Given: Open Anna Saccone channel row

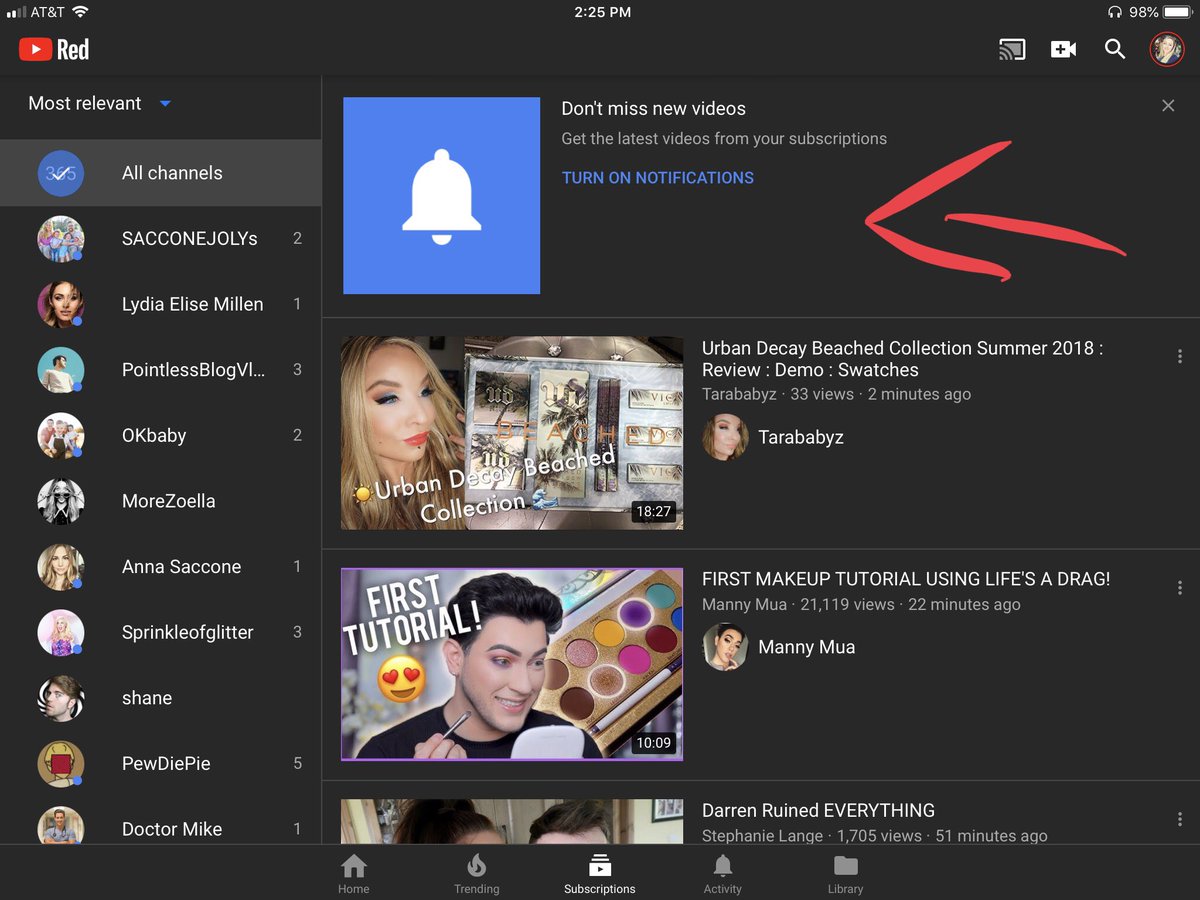Looking at the screenshot, I should tap(160, 567).
